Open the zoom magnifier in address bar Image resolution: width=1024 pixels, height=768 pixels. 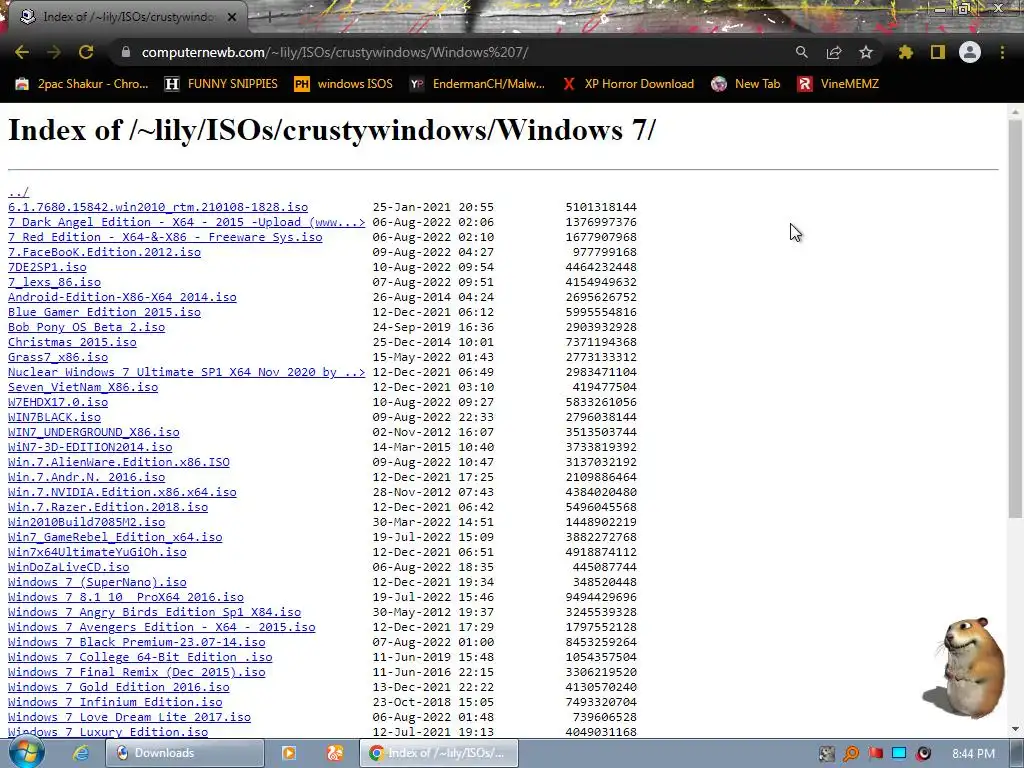(x=801, y=52)
